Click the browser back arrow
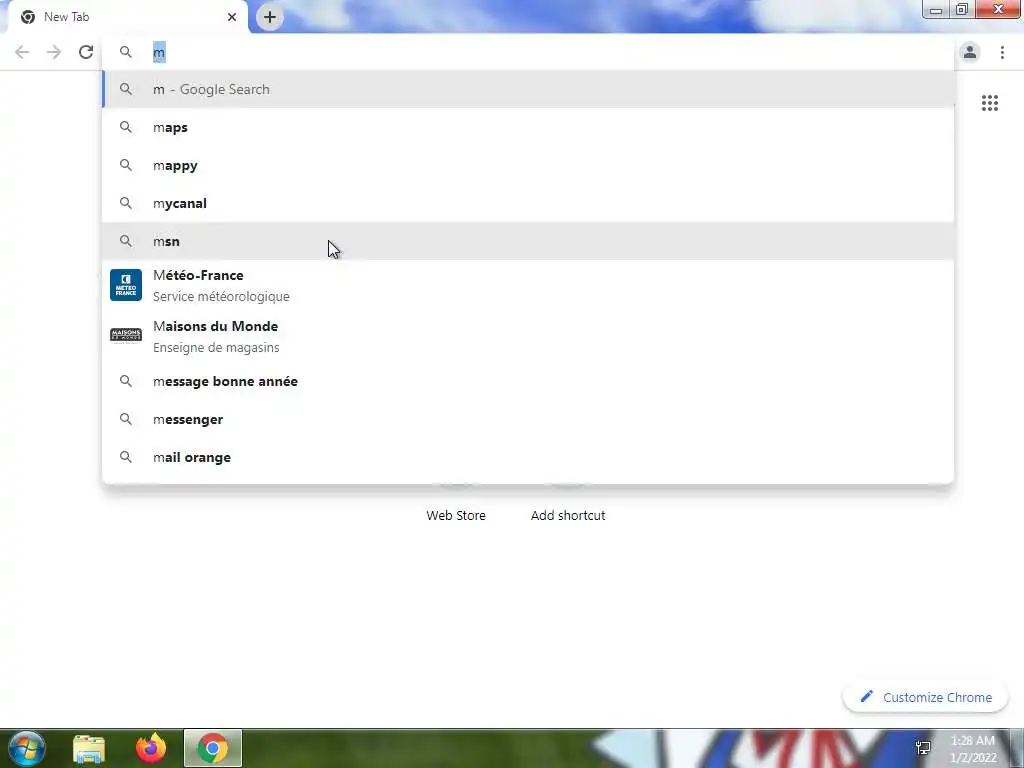Screen dimensions: 1024x768 (22, 52)
